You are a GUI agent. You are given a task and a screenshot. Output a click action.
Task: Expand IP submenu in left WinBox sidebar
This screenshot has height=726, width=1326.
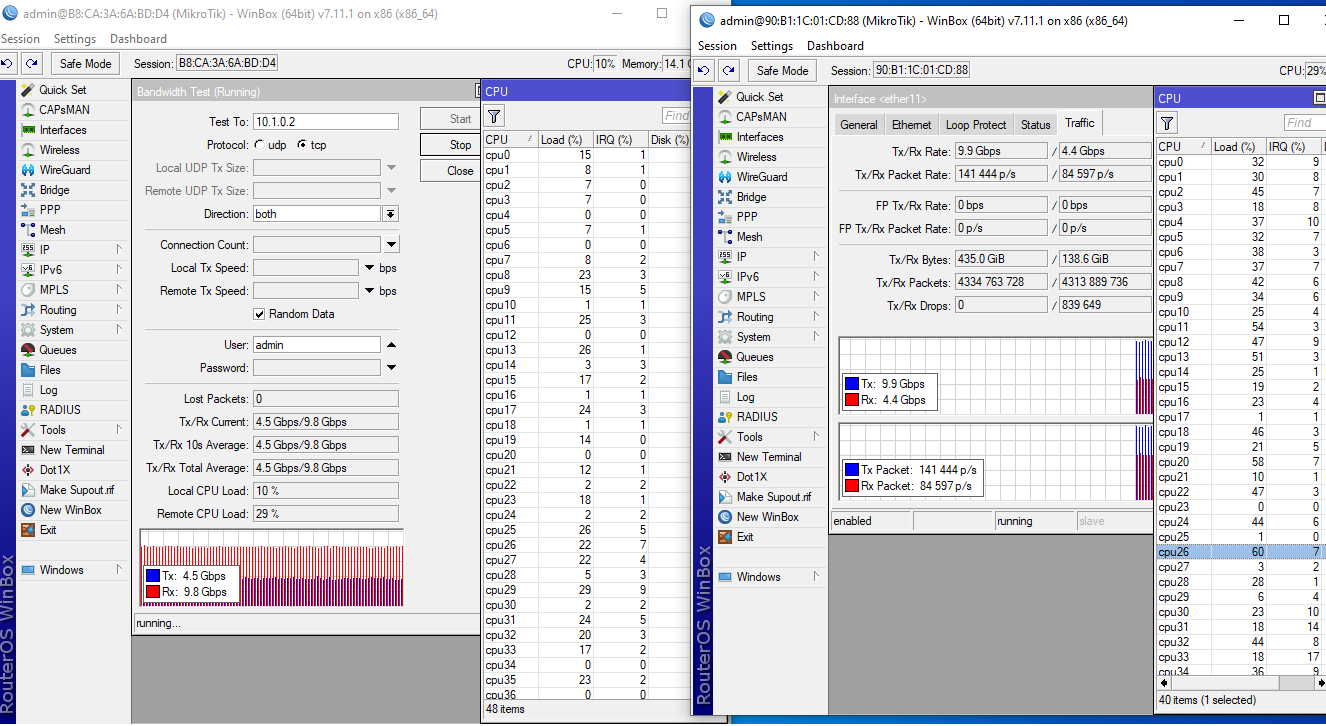pos(119,250)
